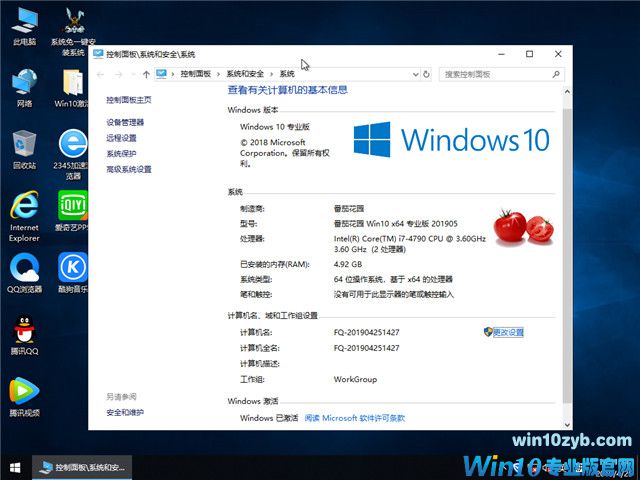Click 控制面板 in the breadcrumb
The width and height of the screenshot is (640, 480).
click(196, 74)
